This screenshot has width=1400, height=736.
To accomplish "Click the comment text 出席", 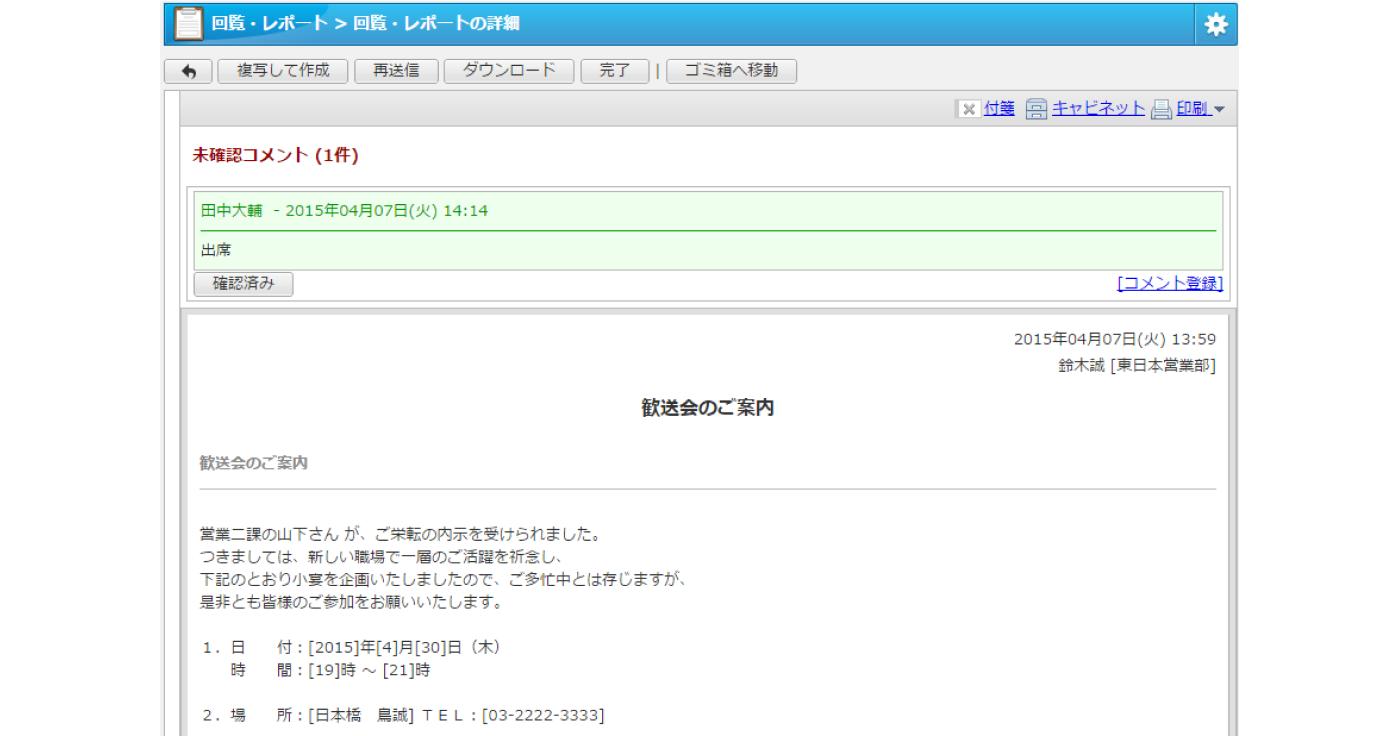I will click(x=216, y=250).
